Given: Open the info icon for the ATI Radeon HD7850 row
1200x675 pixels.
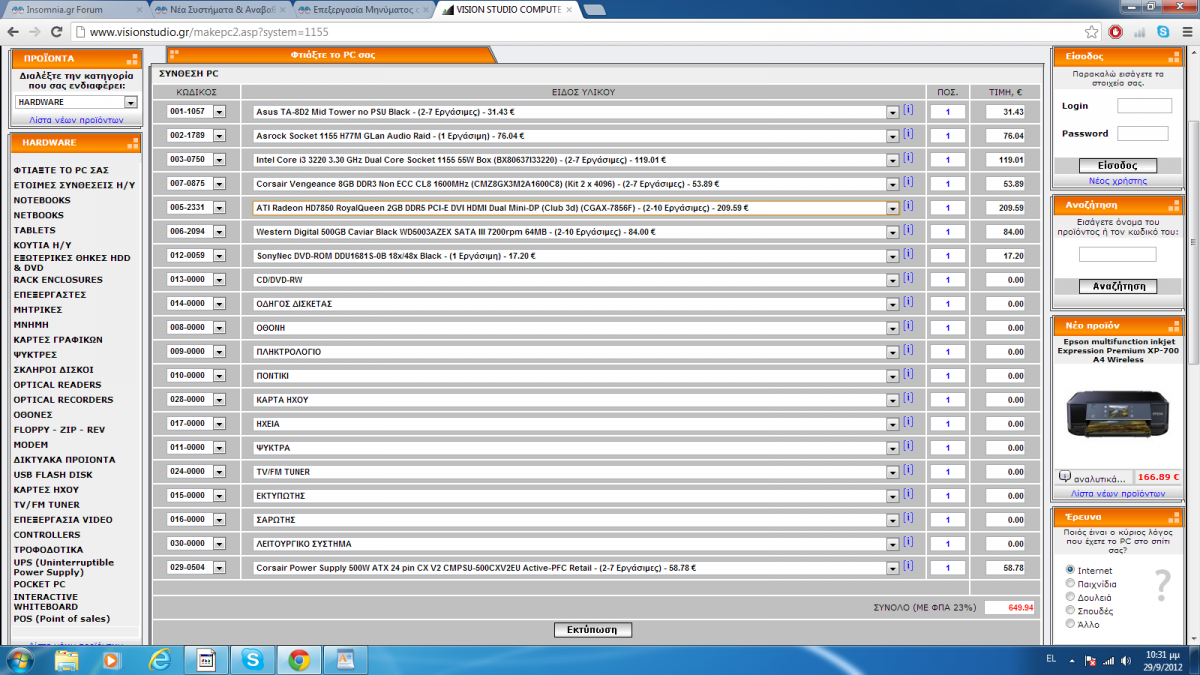Looking at the screenshot, I should pyautogui.click(x=908, y=206).
